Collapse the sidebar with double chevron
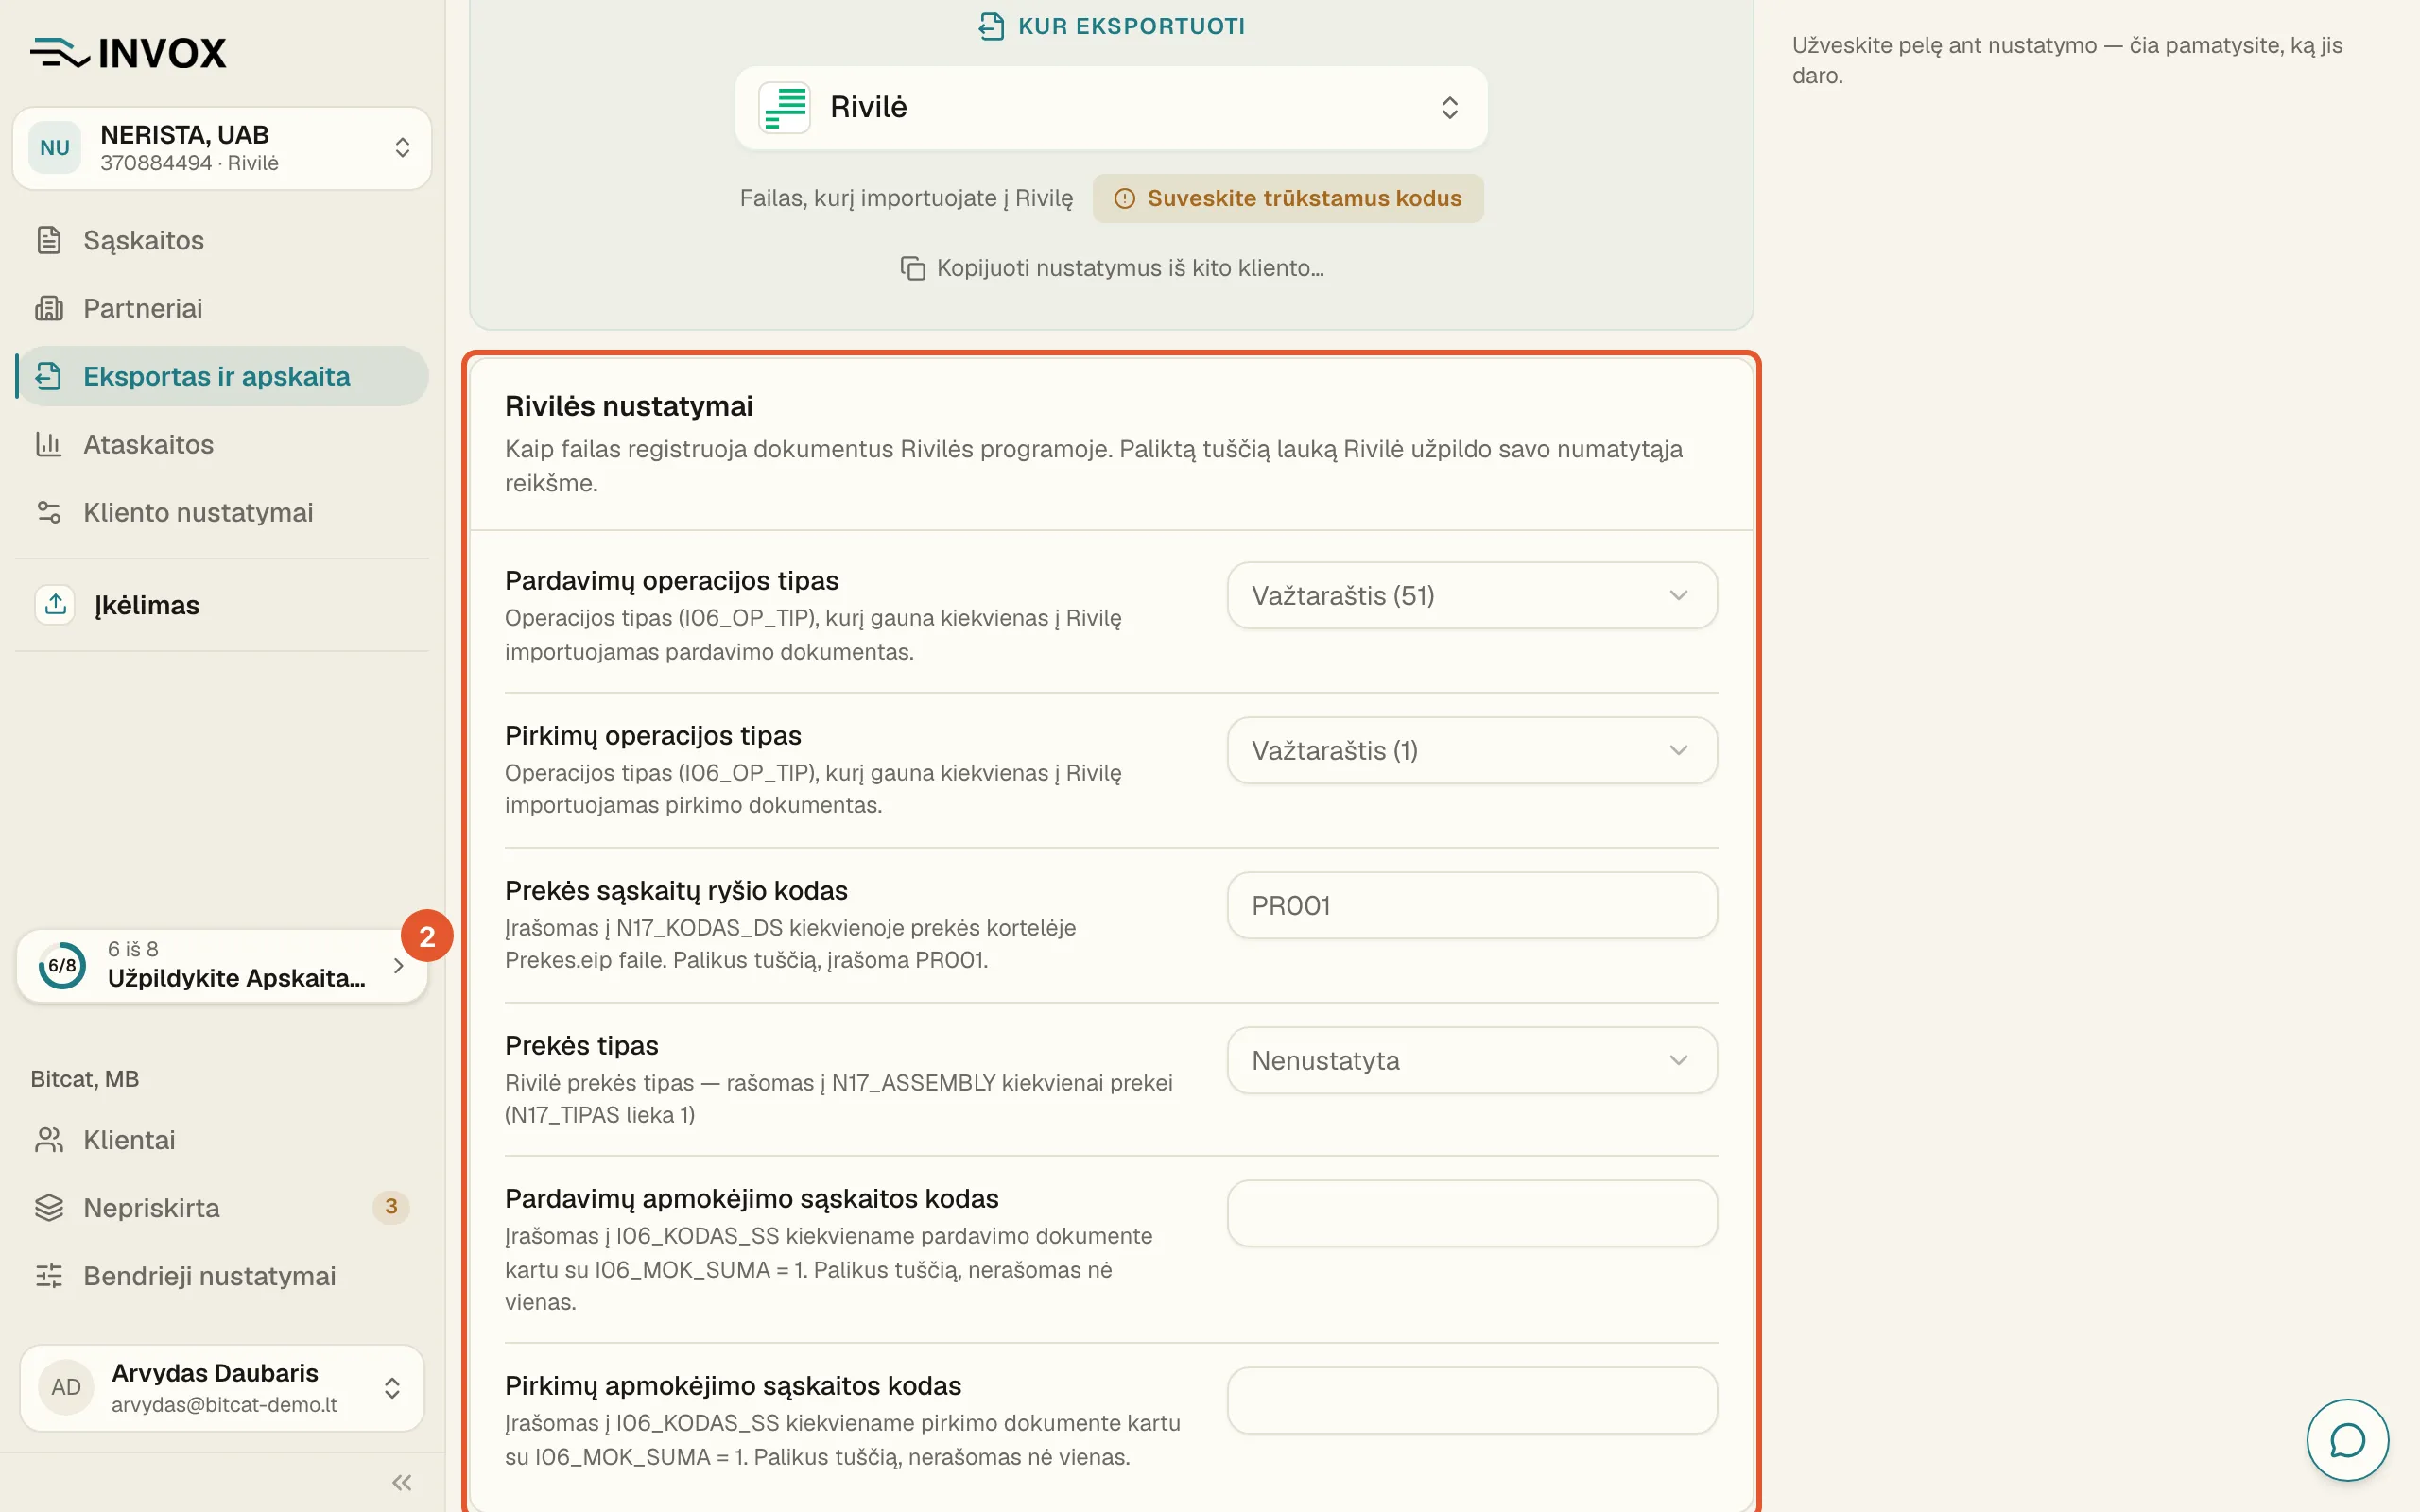This screenshot has height=1512, width=2420. [x=402, y=1482]
